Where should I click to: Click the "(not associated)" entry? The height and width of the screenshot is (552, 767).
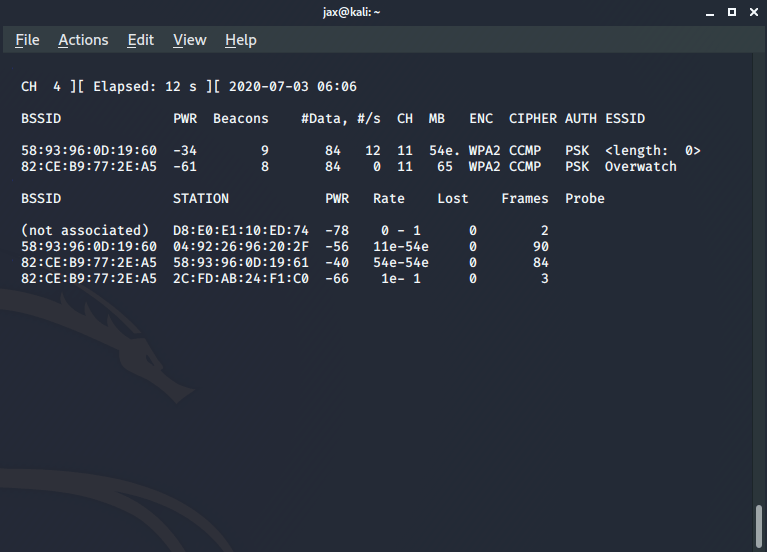(85, 231)
